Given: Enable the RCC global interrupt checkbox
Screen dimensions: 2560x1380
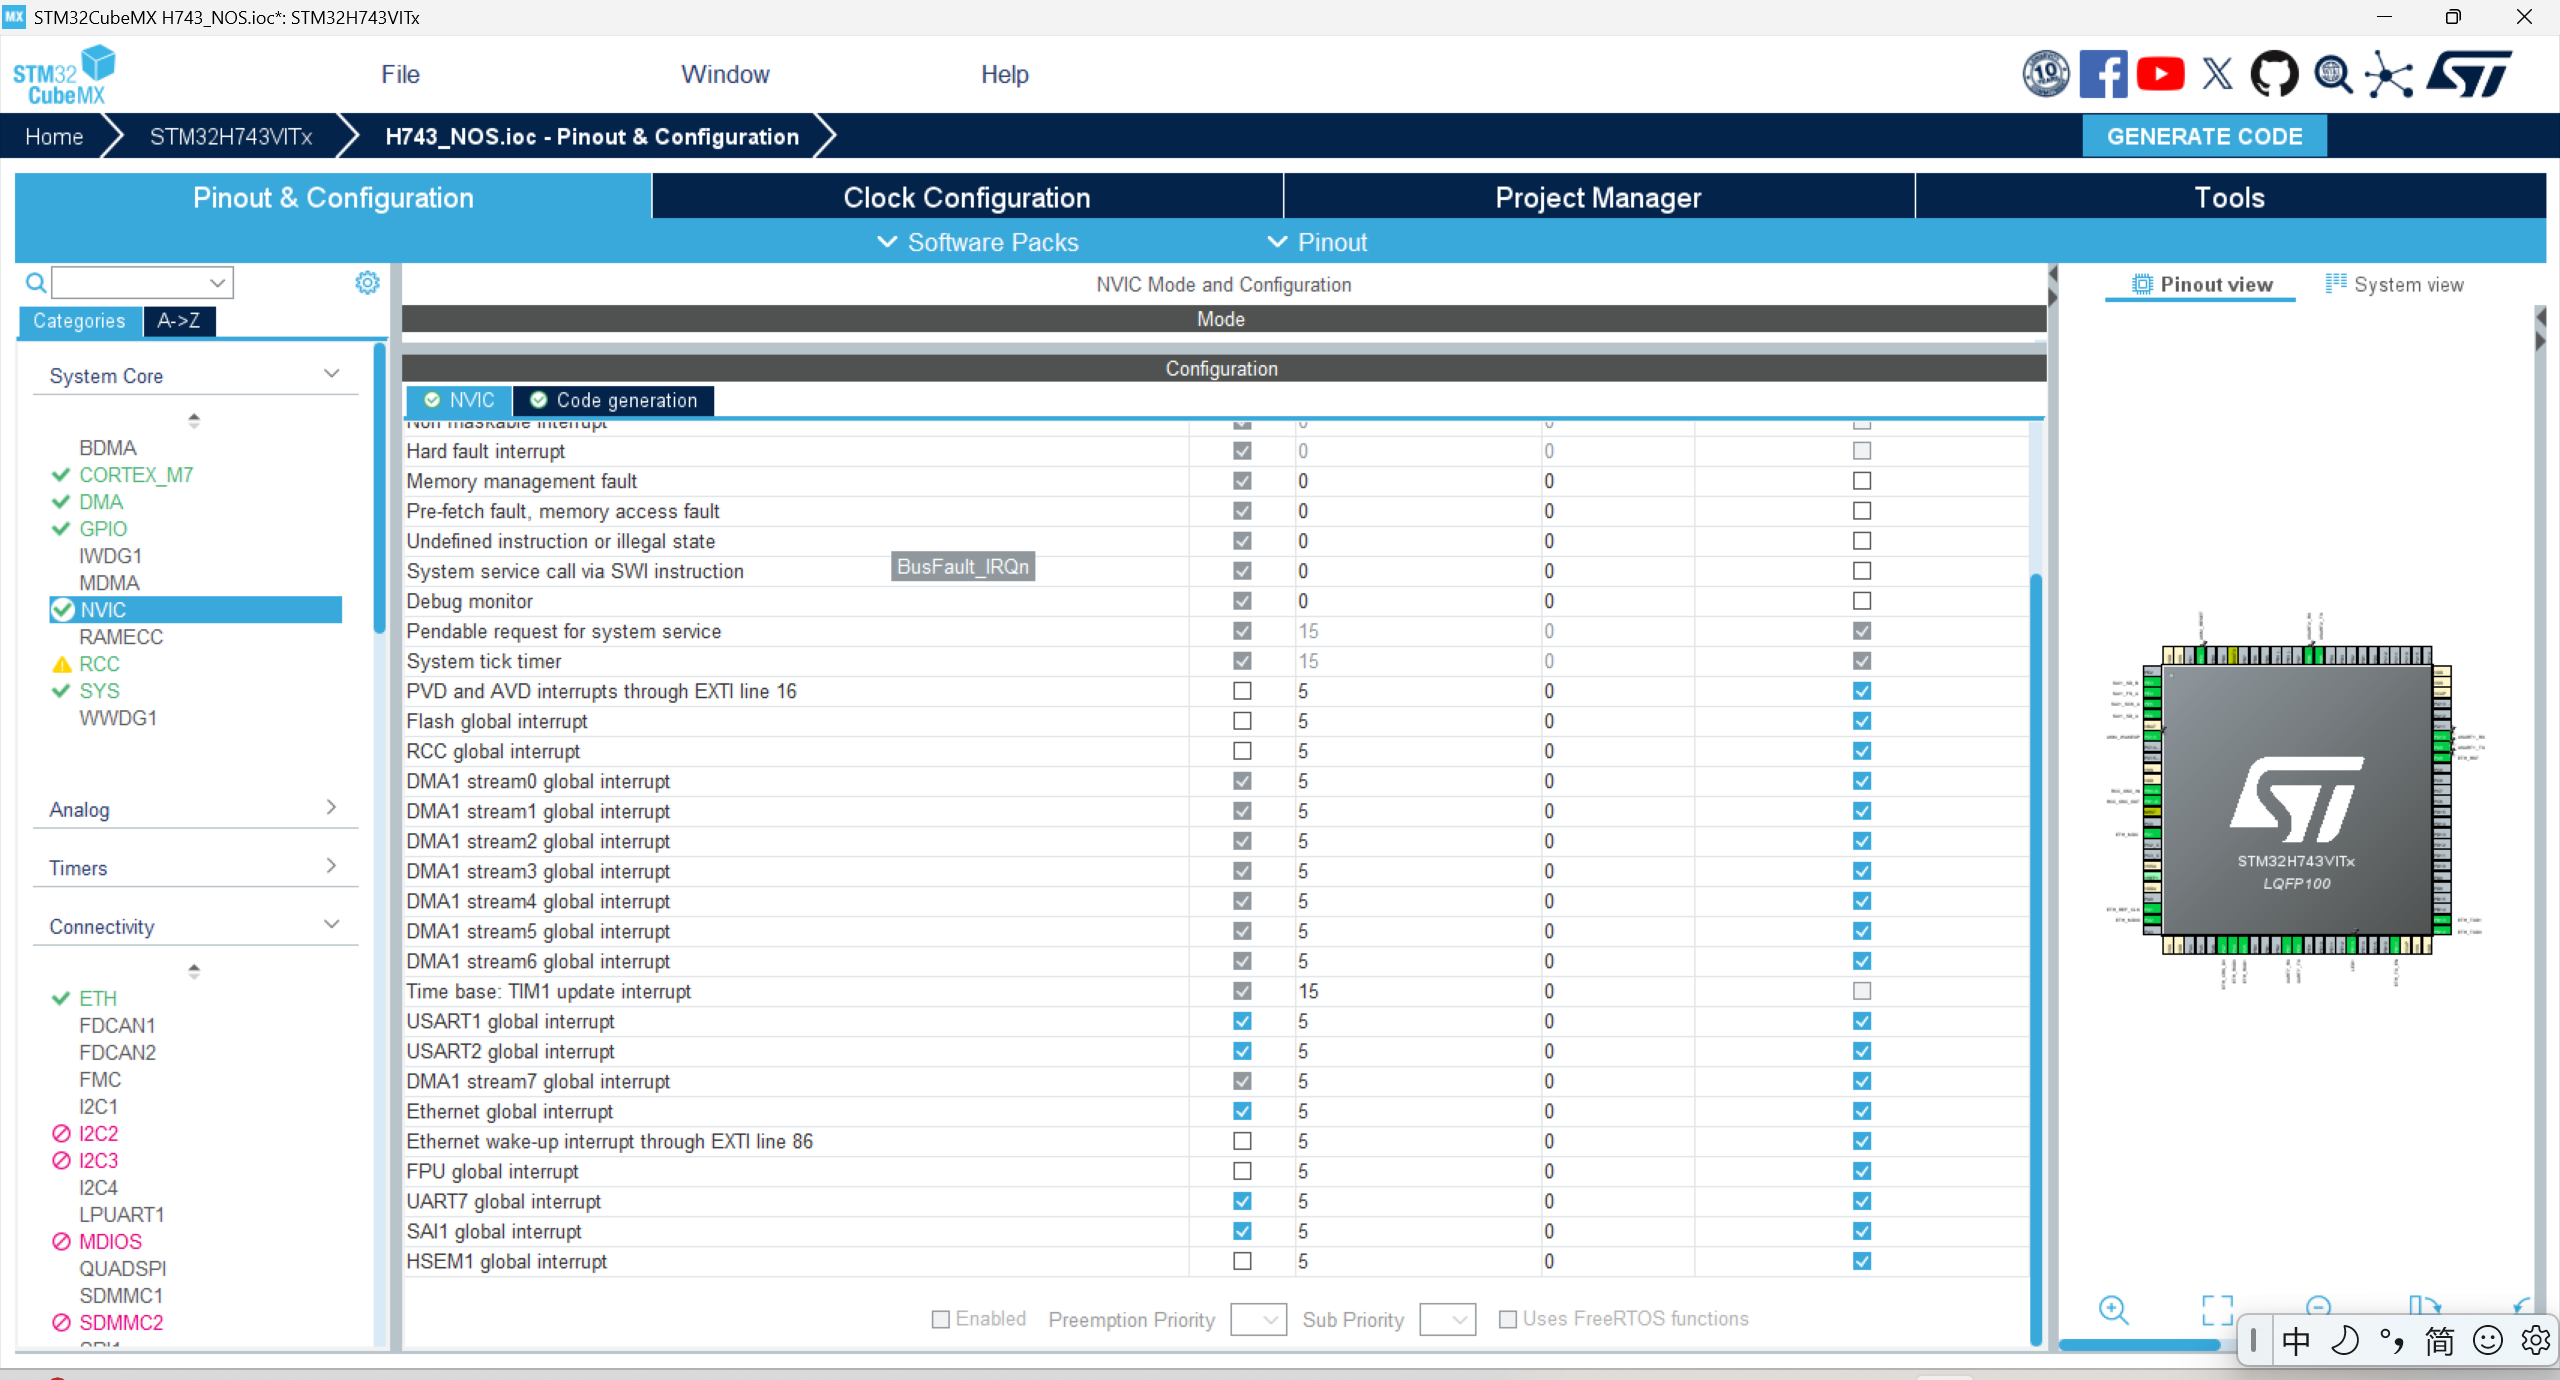Looking at the screenshot, I should 1242,751.
